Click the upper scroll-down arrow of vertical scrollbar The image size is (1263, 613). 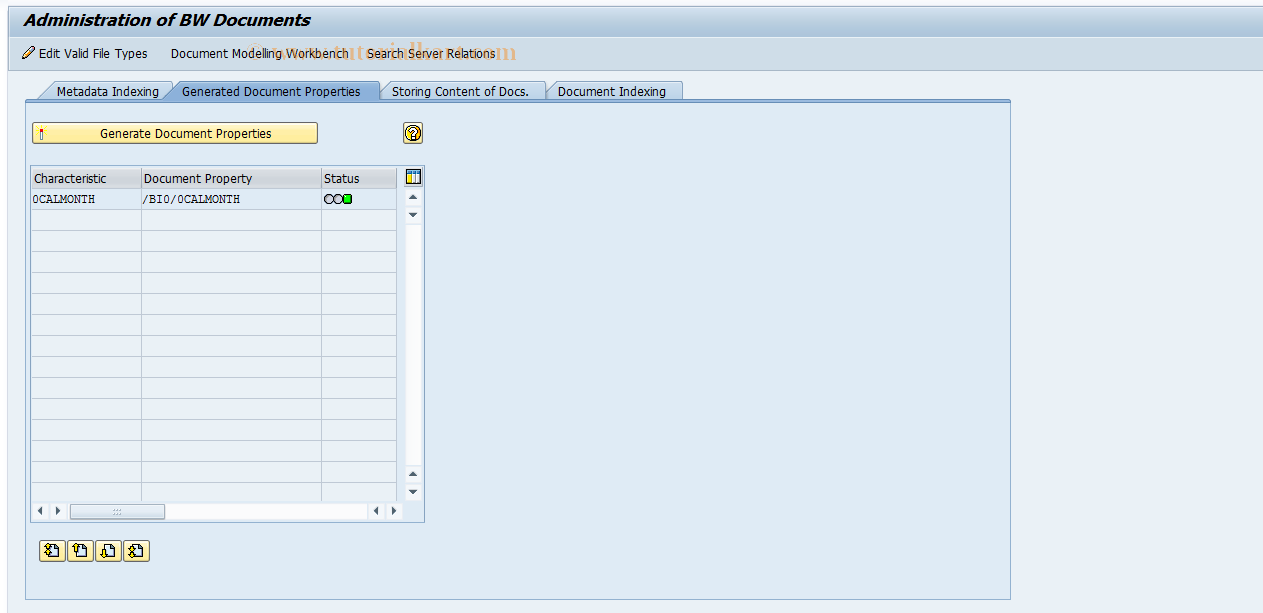tap(413, 215)
